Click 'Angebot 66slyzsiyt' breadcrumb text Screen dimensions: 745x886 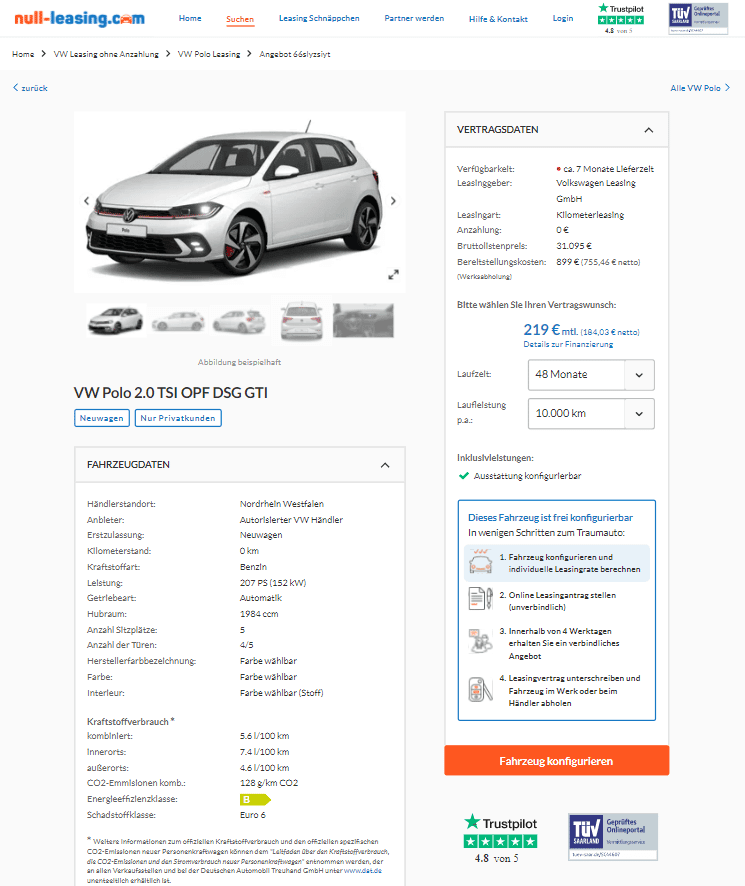[294, 54]
